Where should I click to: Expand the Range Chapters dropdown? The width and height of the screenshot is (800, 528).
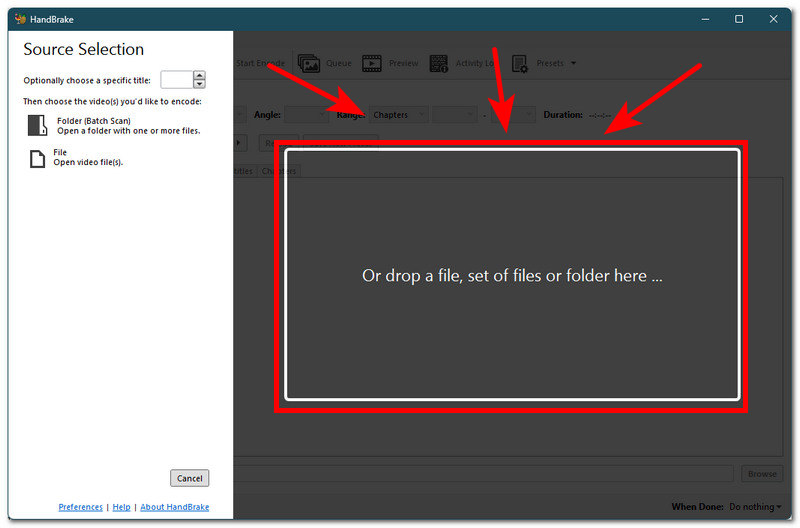398,115
